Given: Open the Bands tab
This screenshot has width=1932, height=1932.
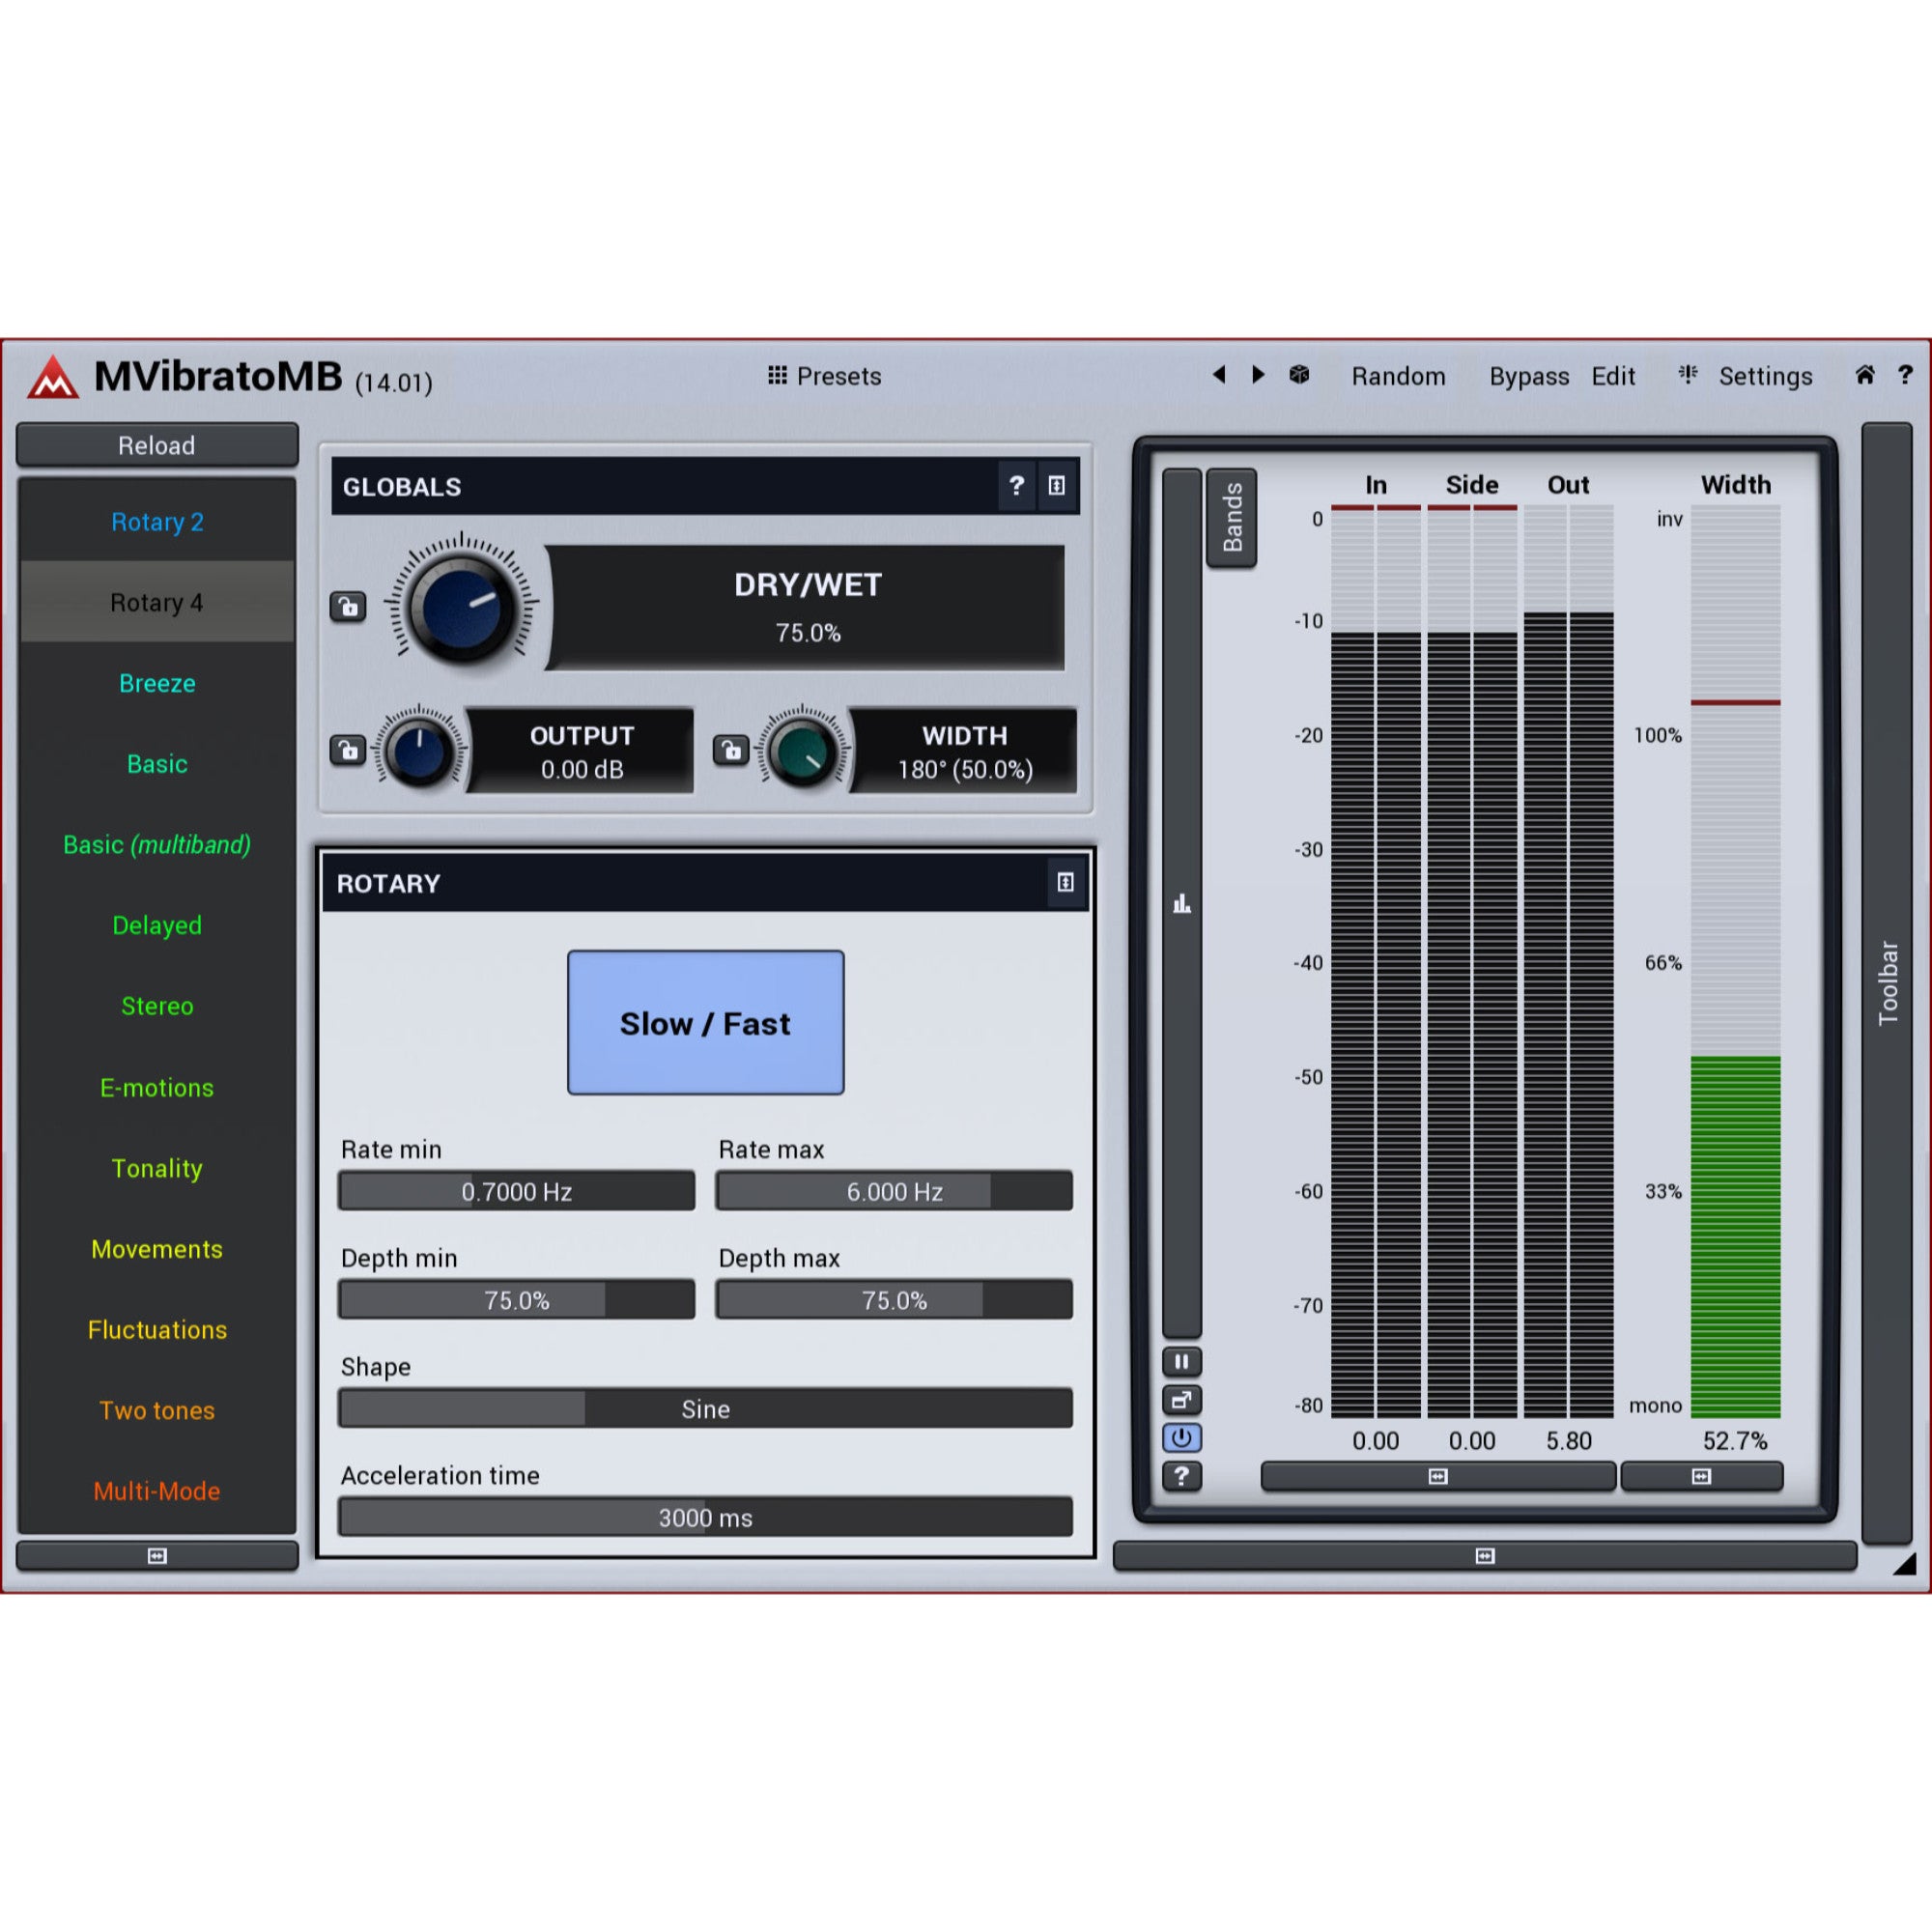Looking at the screenshot, I should pyautogui.click(x=1232, y=517).
